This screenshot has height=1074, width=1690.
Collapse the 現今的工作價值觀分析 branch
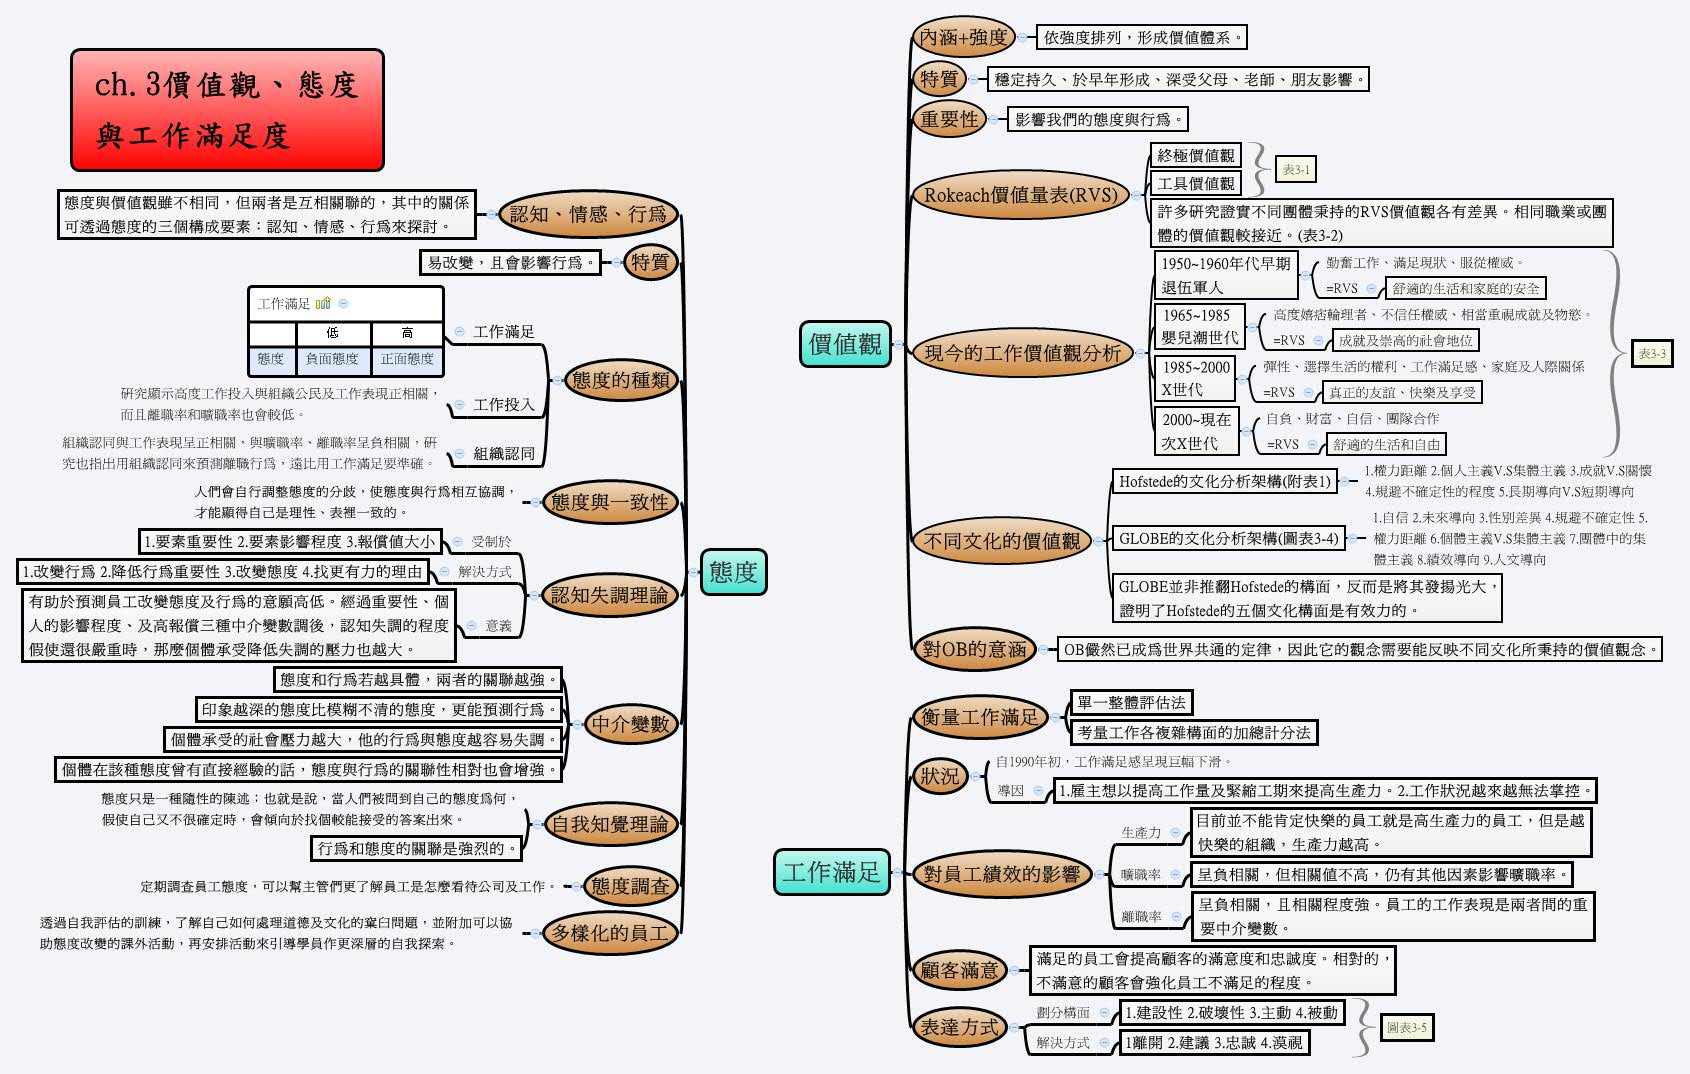(1139, 352)
